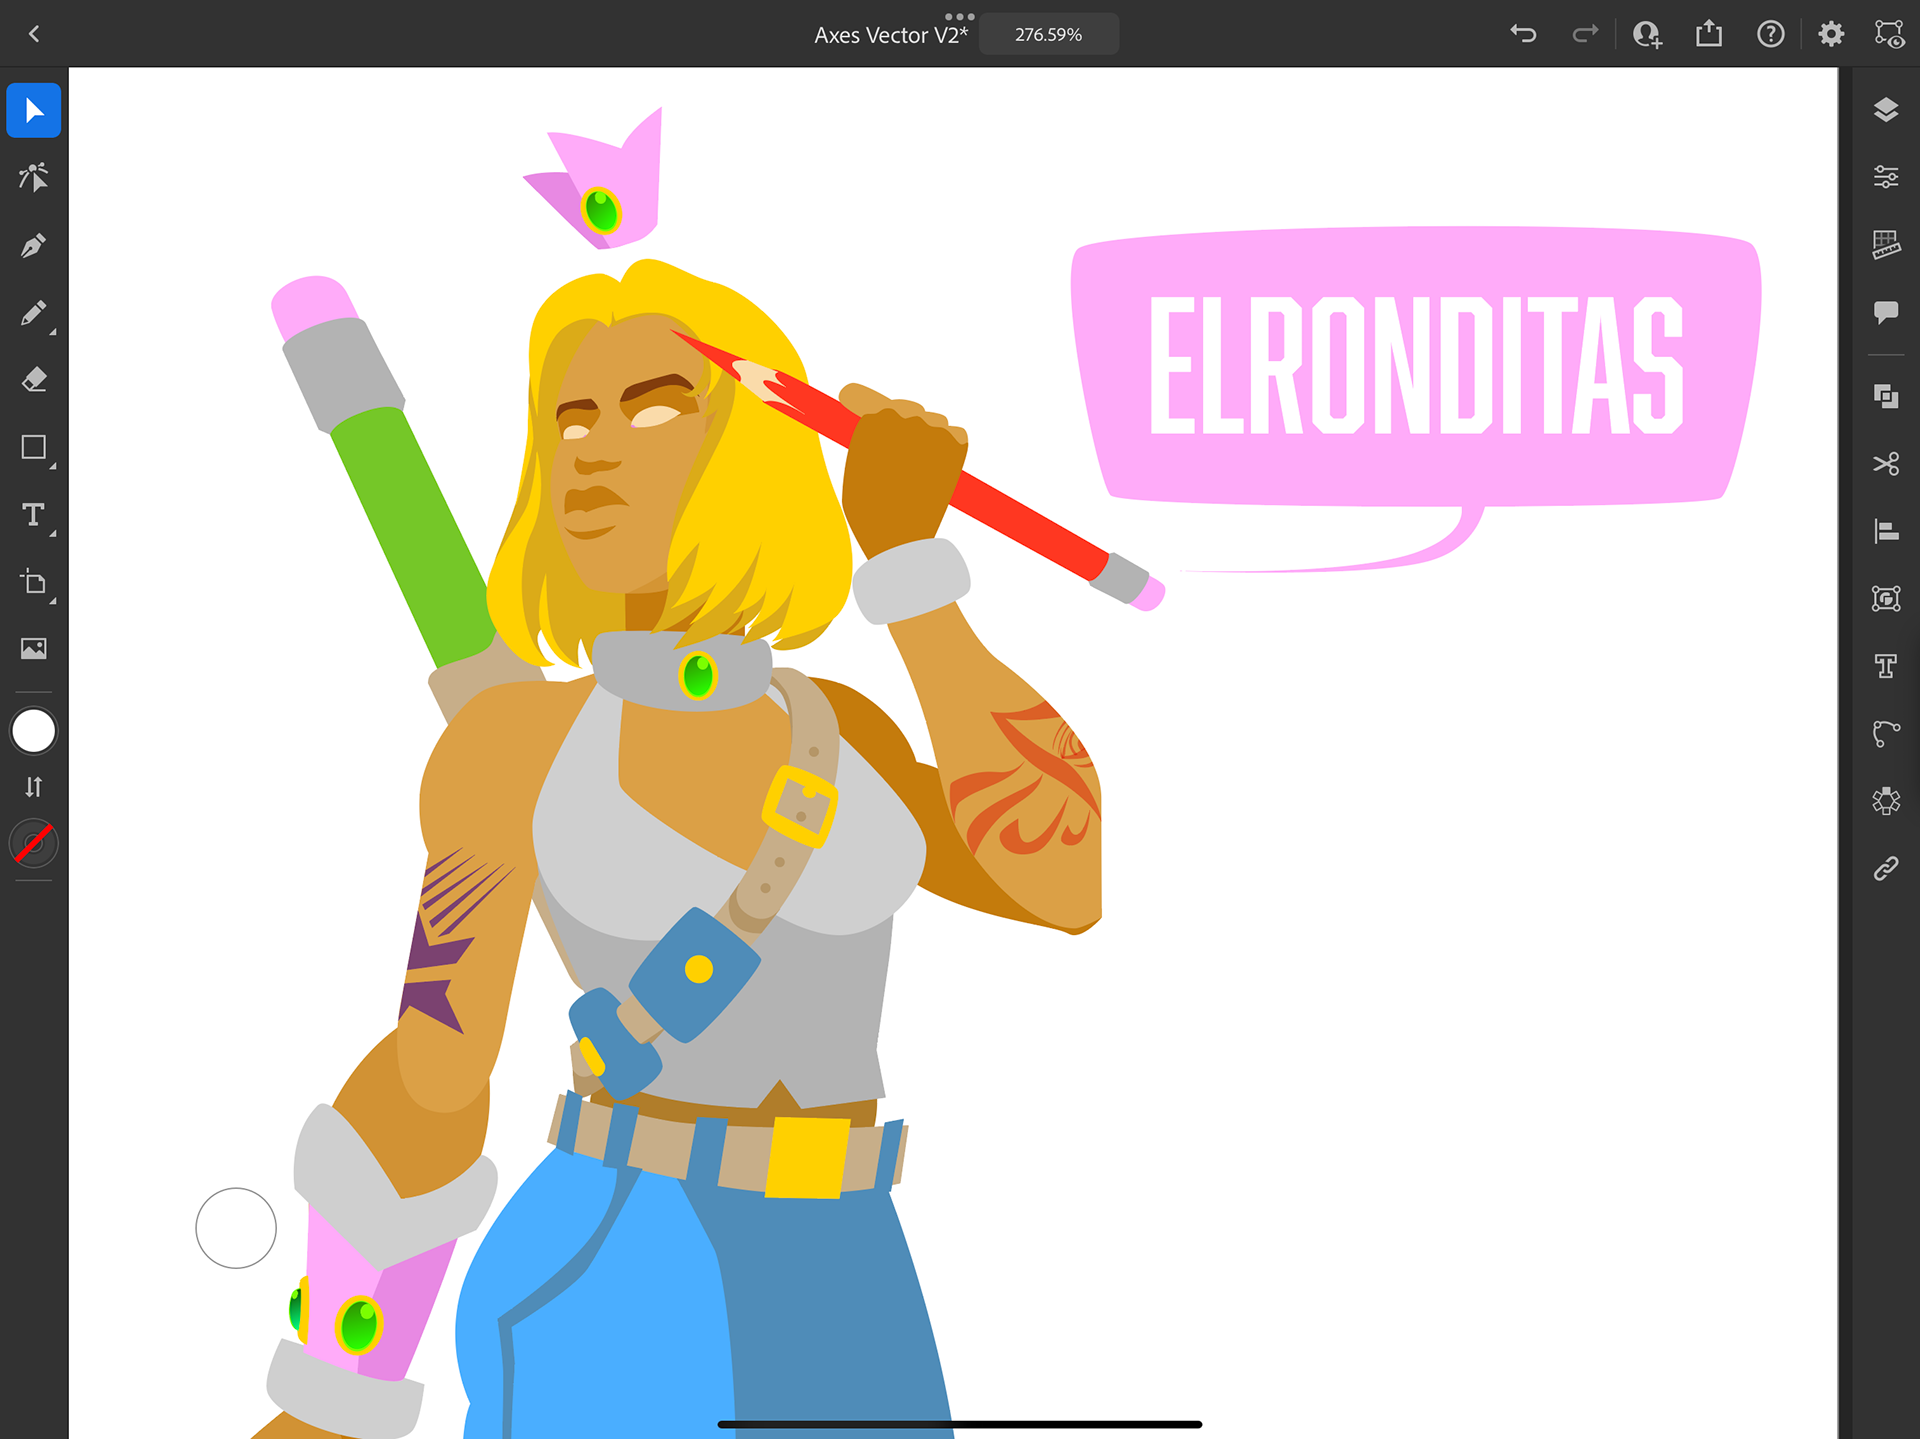The height and width of the screenshot is (1439, 1920).
Task: Pick the Pencil tool
Action: 33,313
